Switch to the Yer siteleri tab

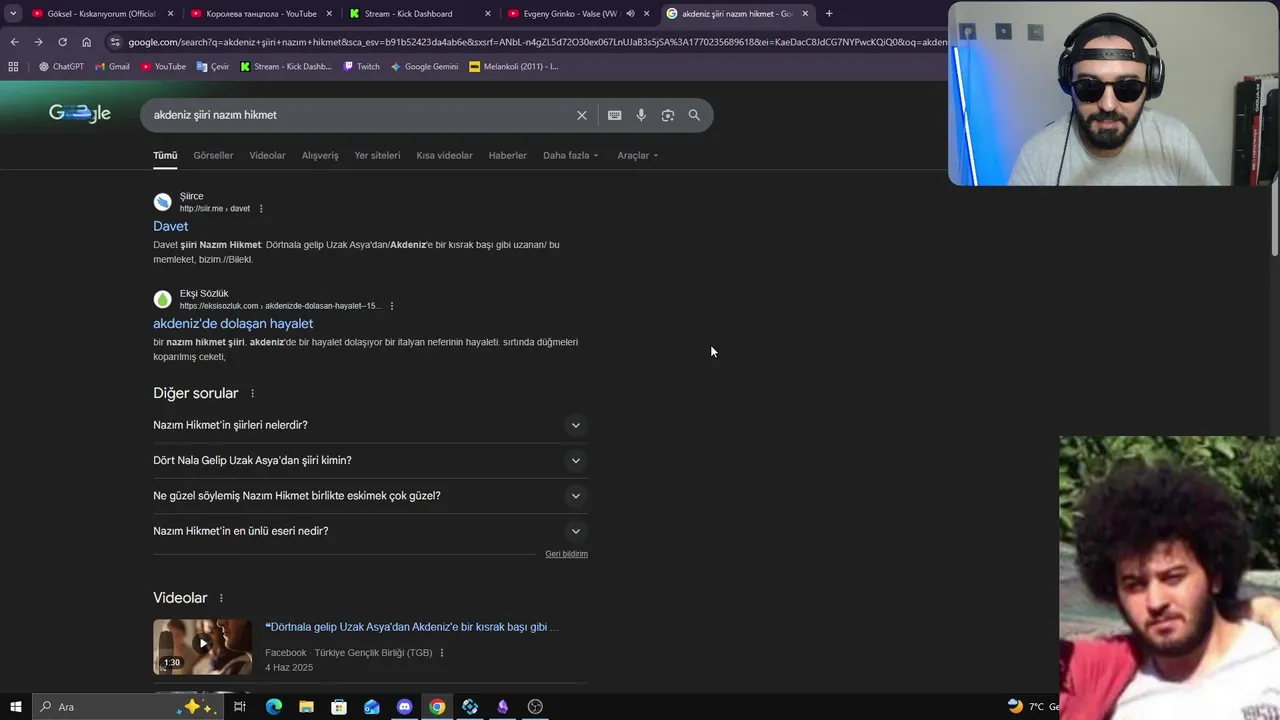pyautogui.click(x=377, y=156)
